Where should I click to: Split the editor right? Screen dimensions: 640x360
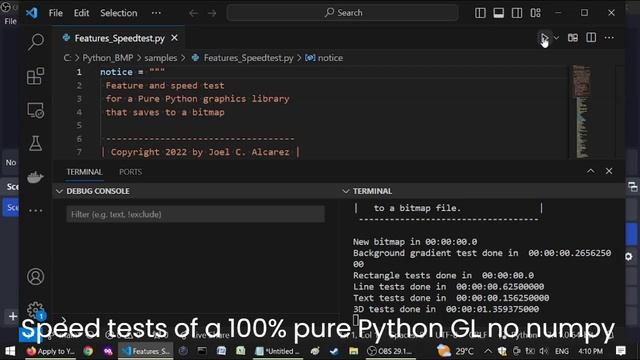591,38
